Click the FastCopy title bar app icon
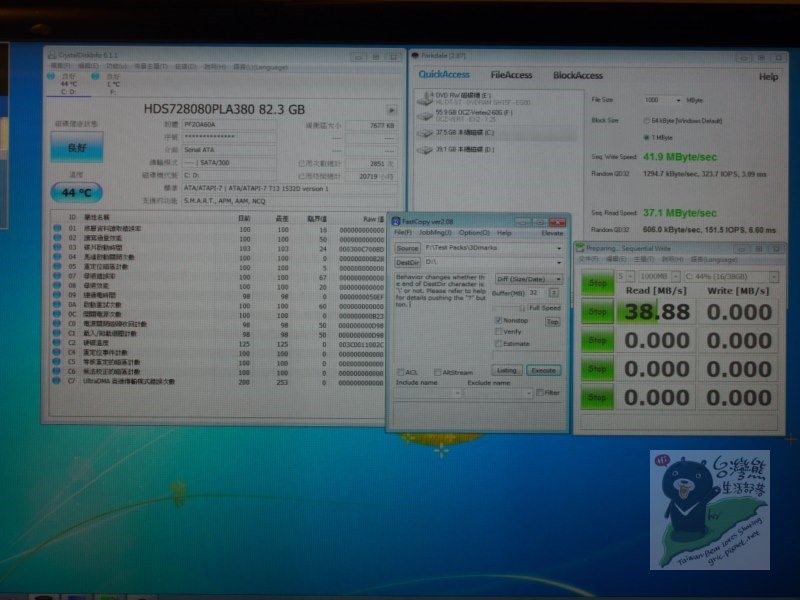Image resolution: width=800 pixels, height=600 pixels. (395, 221)
